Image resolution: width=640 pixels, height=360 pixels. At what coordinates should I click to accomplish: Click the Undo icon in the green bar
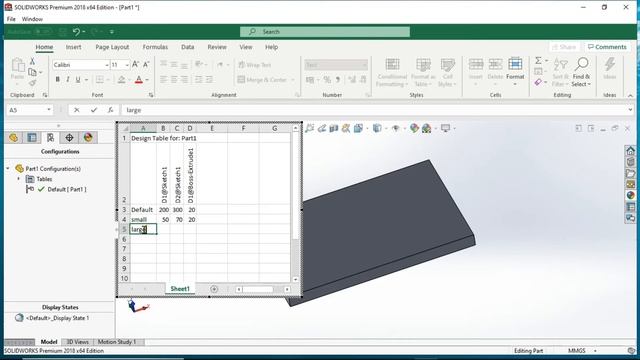pos(77,31)
